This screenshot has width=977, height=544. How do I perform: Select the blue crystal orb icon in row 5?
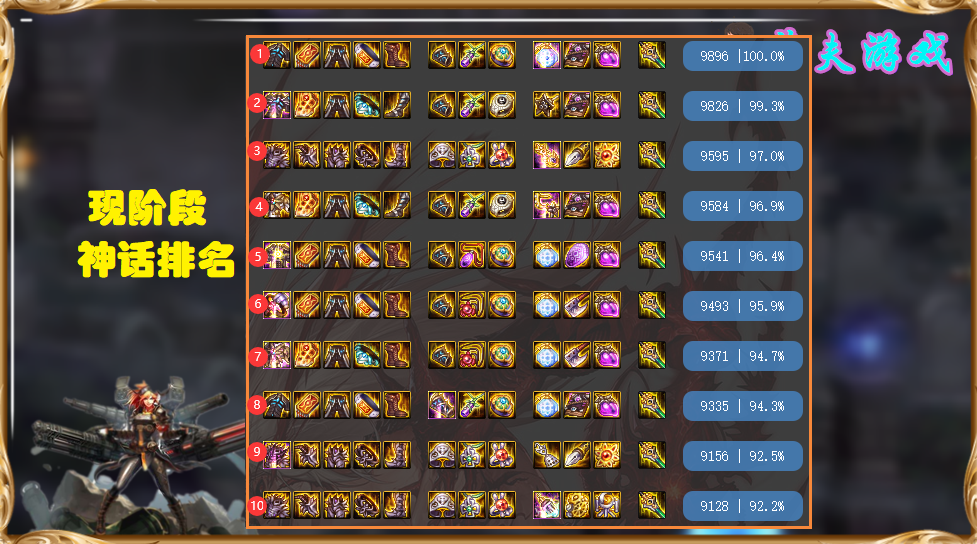pos(546,255)
